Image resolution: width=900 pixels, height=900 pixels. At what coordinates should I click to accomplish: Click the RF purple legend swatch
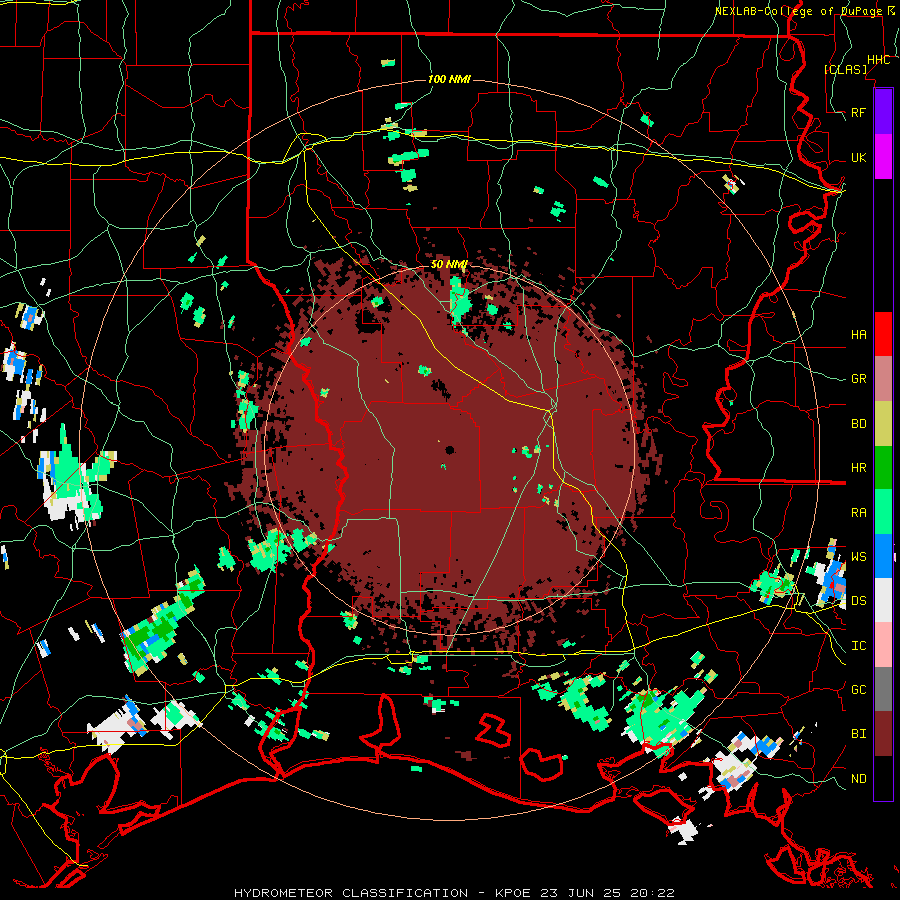(x=883, y=112)
